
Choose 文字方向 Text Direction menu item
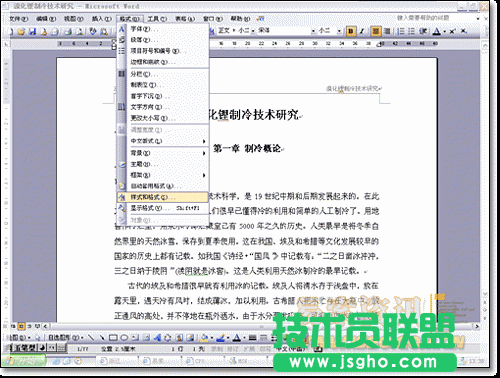click(x=163, y=107)
